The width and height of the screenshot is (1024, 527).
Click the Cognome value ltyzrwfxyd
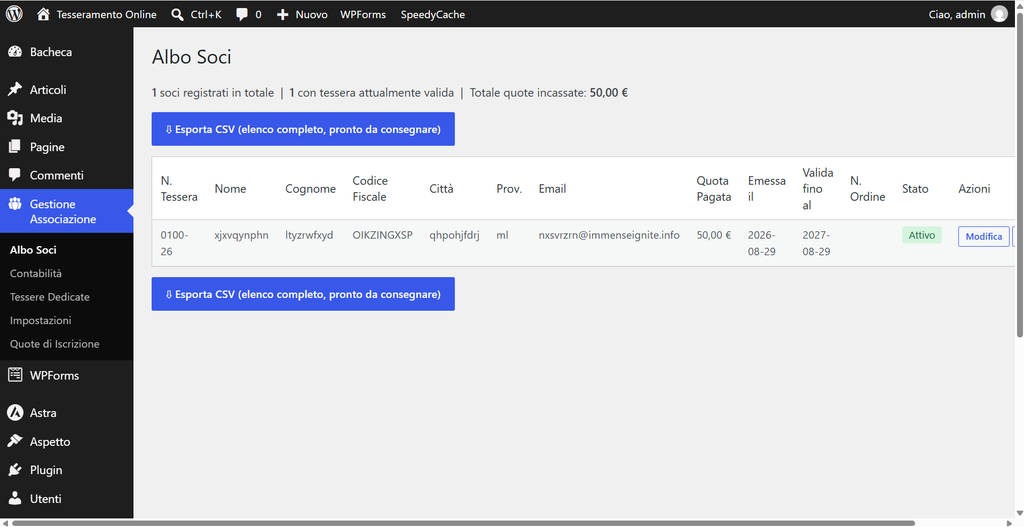coord(309,235)
